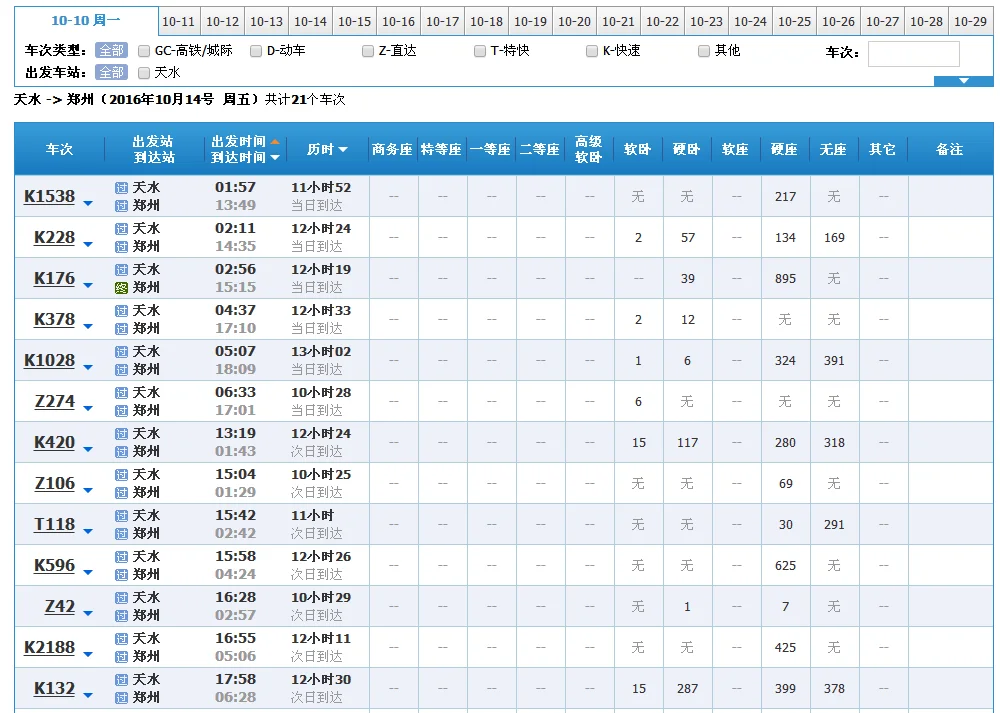
Task: Click the green terminal-station icon beside K176's 郑州
Action: pyautogui.click(x=121, y=287)
